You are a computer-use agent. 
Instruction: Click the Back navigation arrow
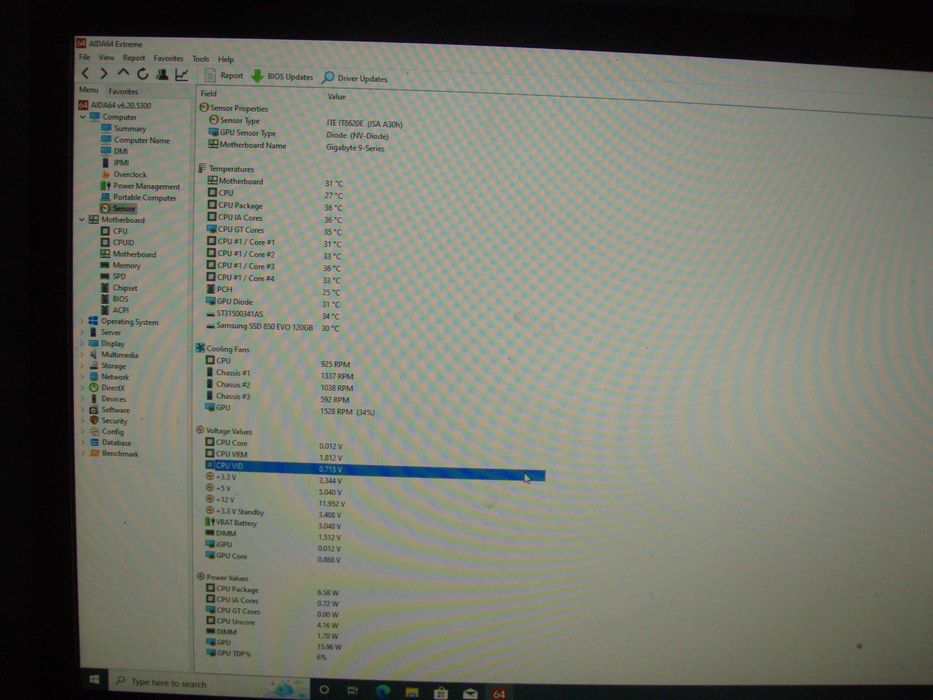coord(86,73)
